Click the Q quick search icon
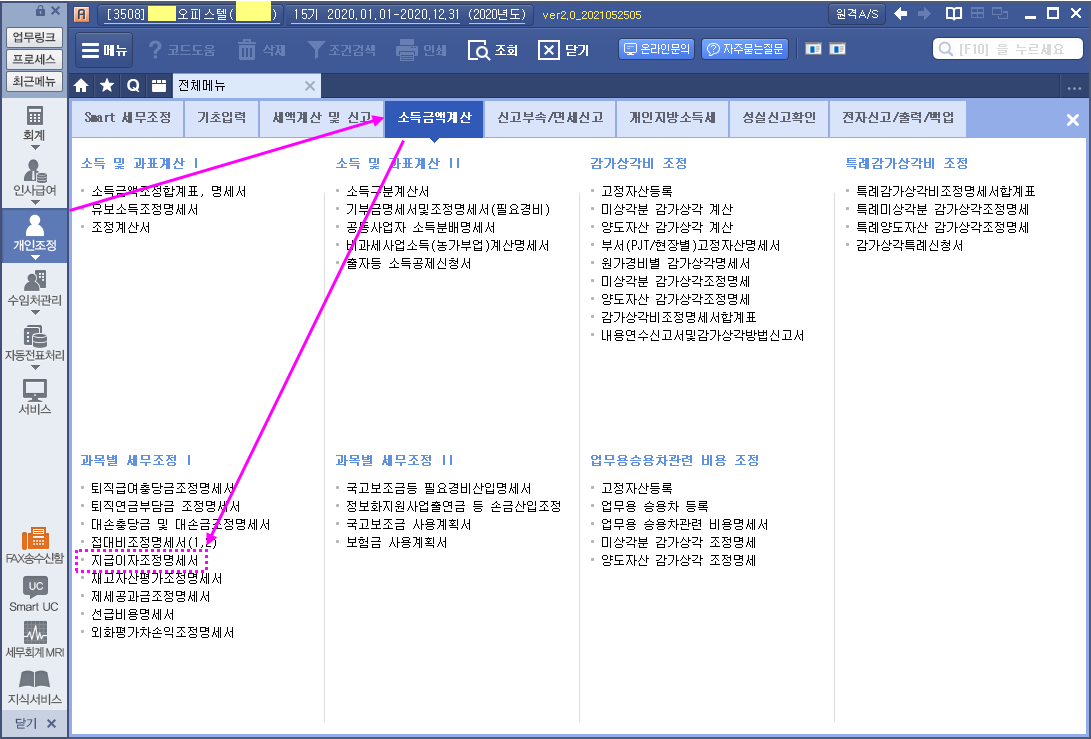 coord(133,86)
